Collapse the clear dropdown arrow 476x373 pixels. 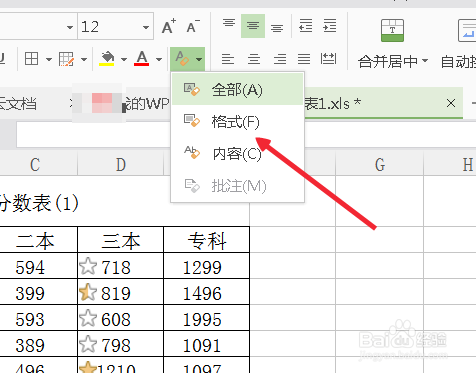click(199, 59)
